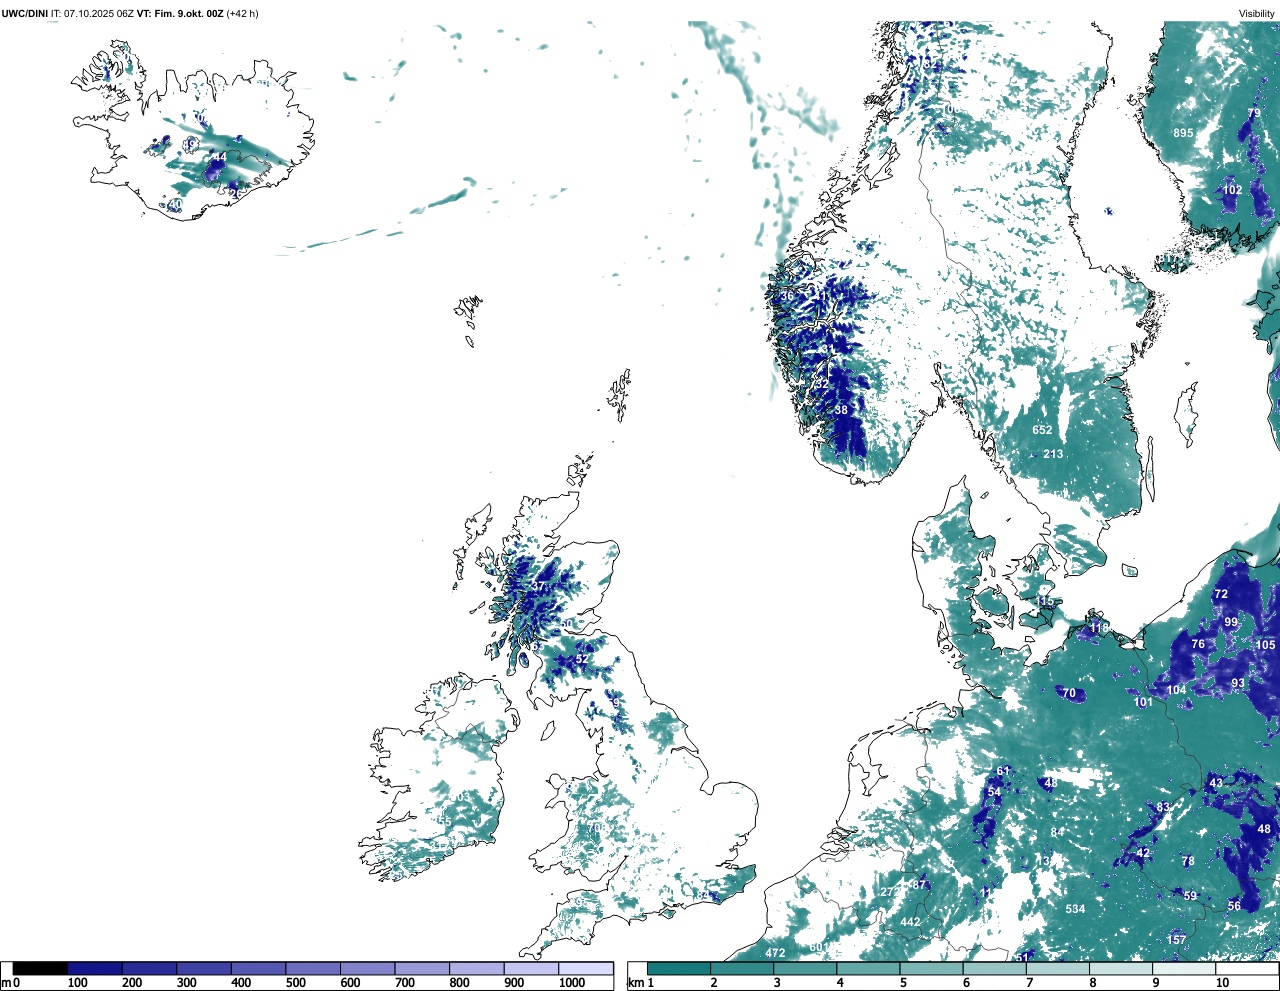Click the '56' visibility value
1280x991 pixels.
tap(1235, 906)
